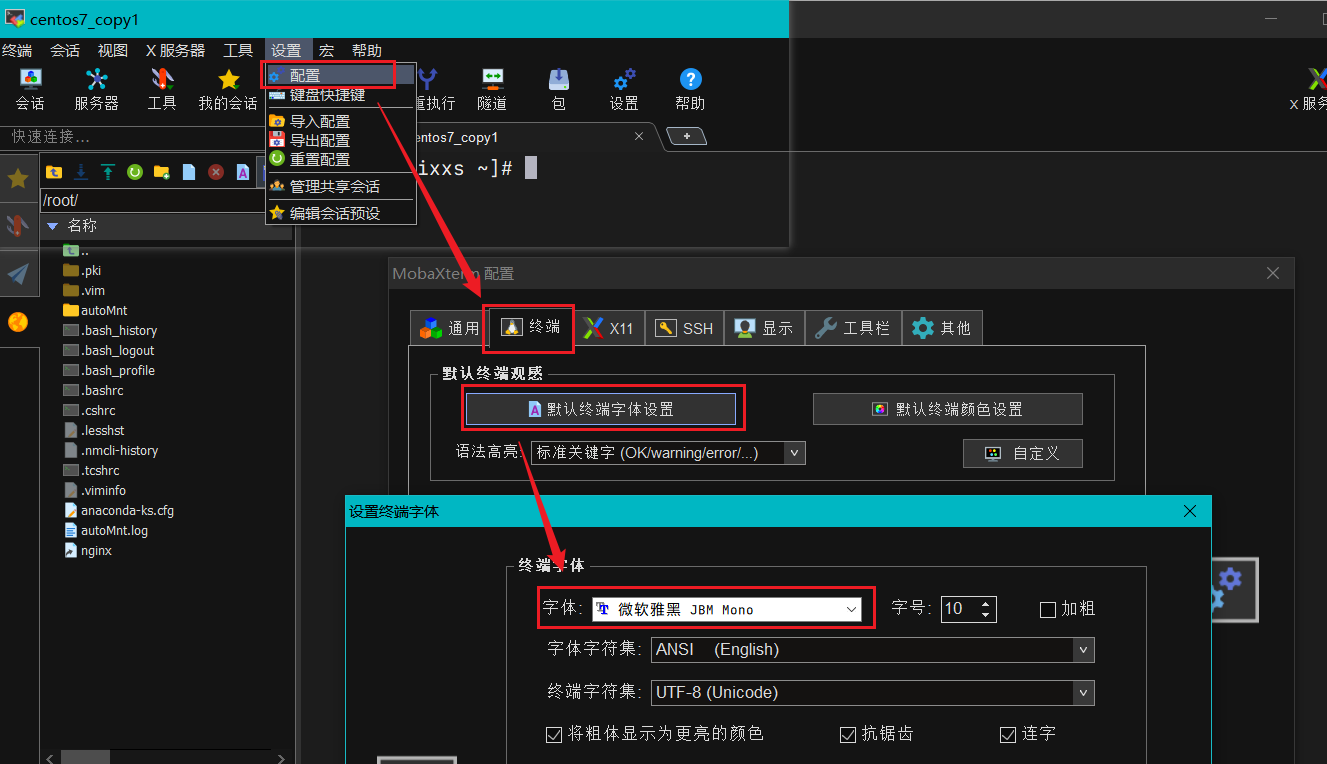Open the star favorites sidebar tab
Screen dimensions: 1327x764
click(x=18, y=179)
